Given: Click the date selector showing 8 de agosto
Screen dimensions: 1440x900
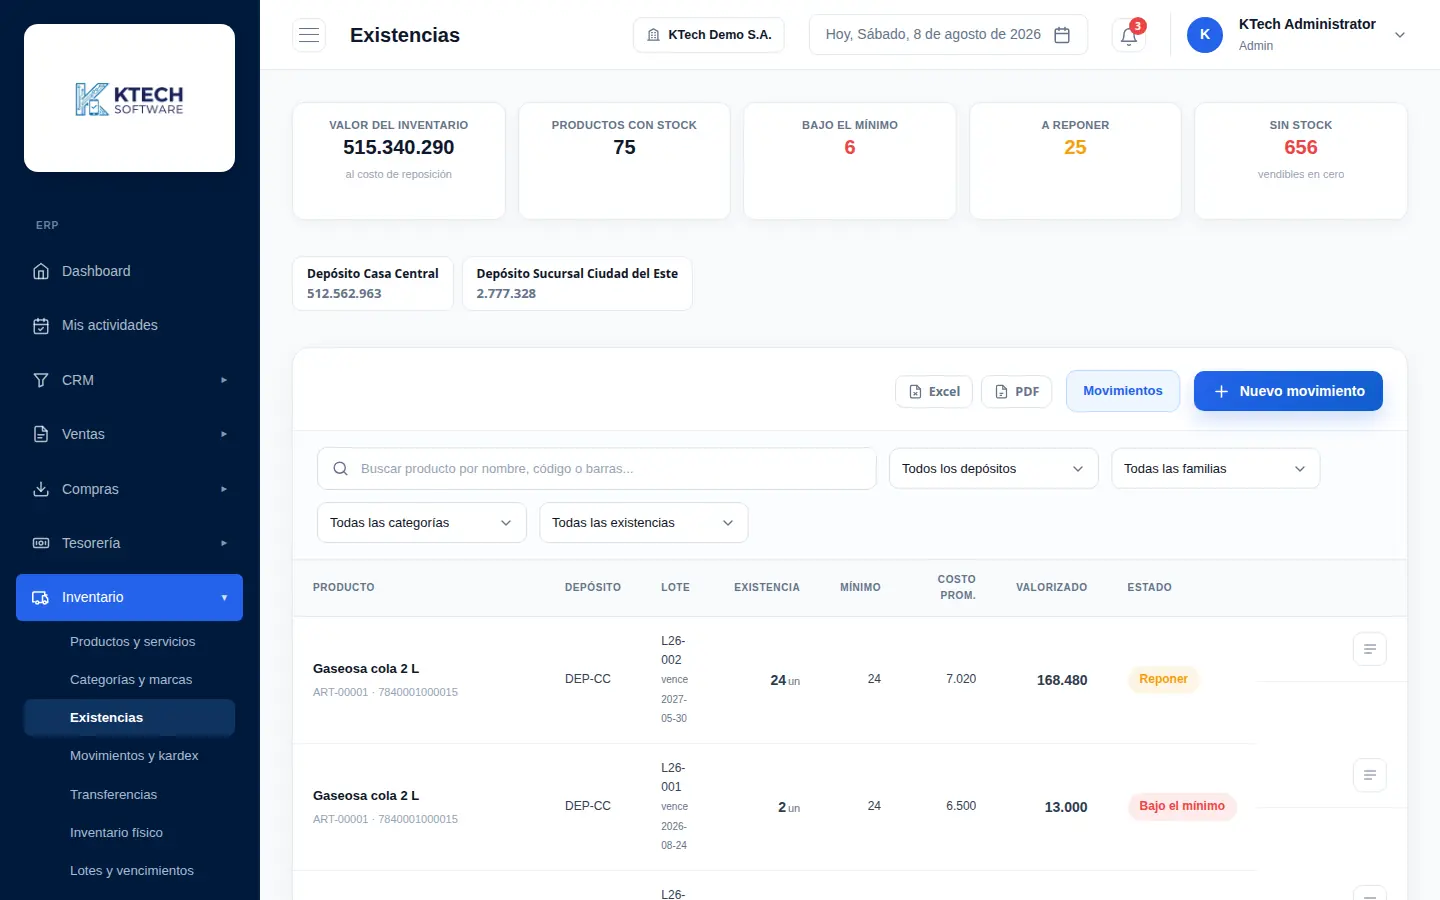Looking at the screenshot, I should pyautogui.click(x=948, y=35).
